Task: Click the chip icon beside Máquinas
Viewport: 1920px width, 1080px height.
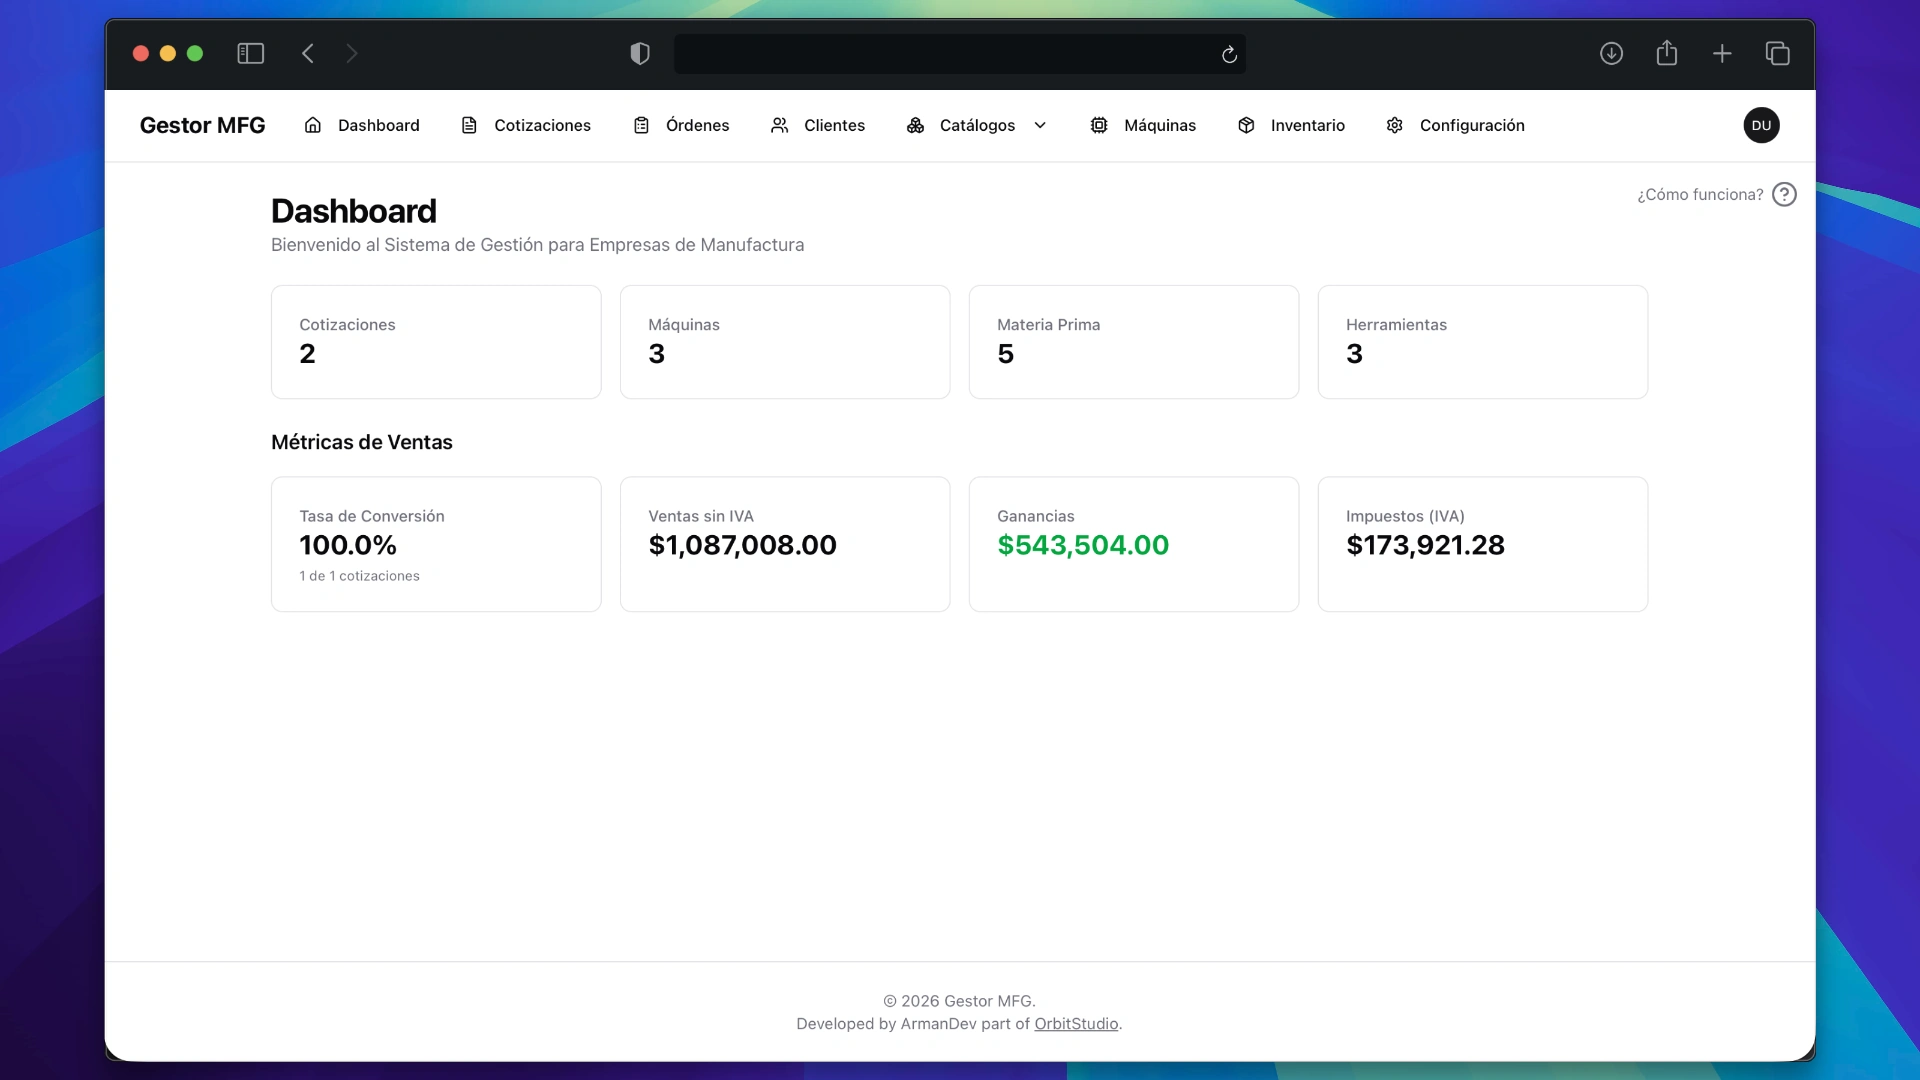Action: 1099,125
